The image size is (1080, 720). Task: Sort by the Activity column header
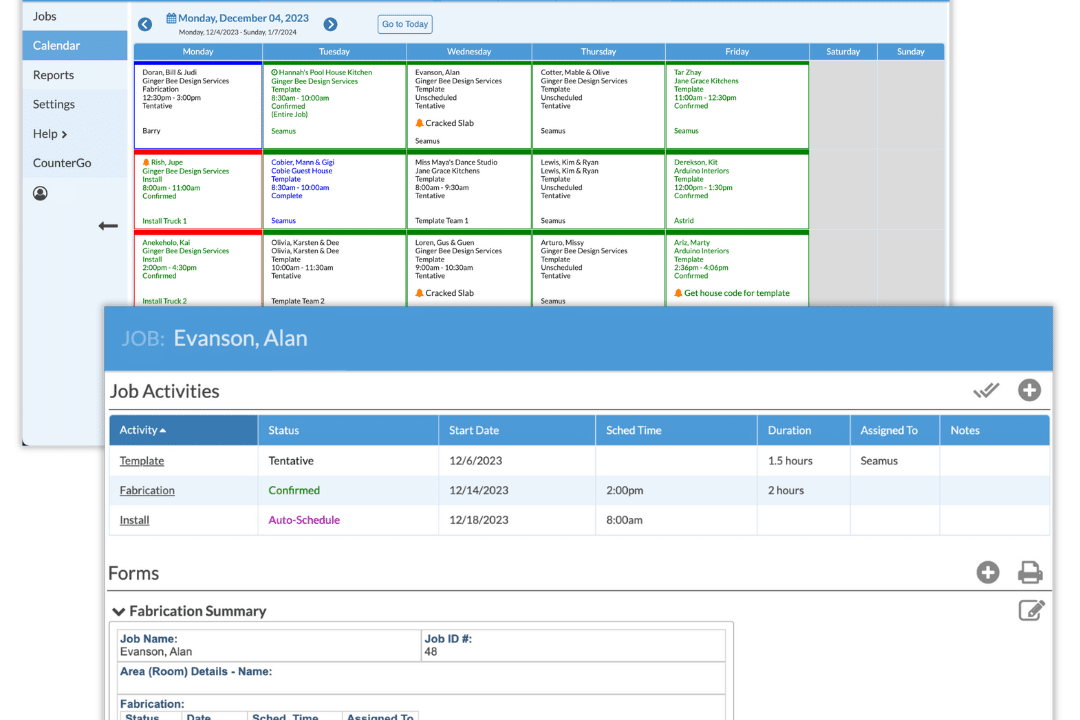(143, 430)
